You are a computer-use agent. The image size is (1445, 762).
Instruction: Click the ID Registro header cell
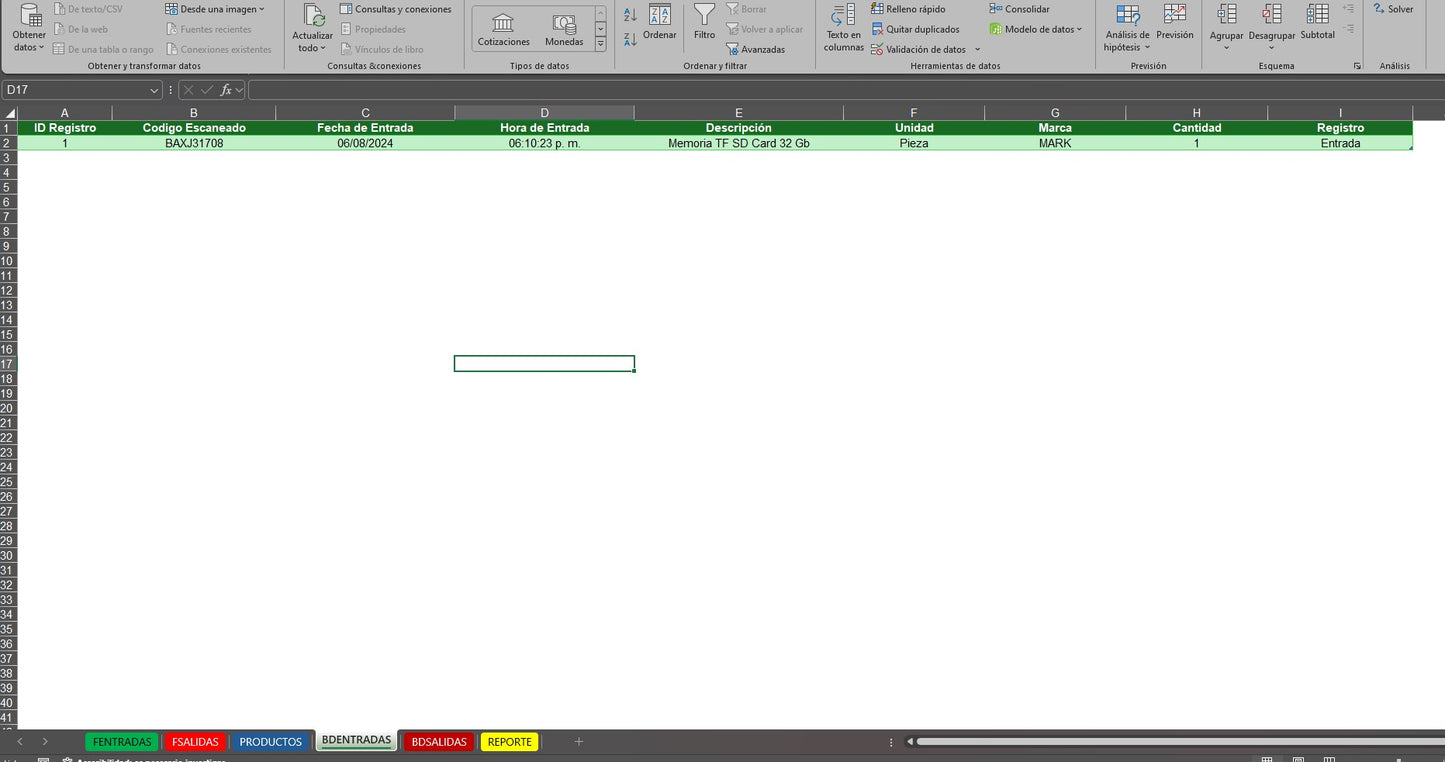[x=65, y=128]
